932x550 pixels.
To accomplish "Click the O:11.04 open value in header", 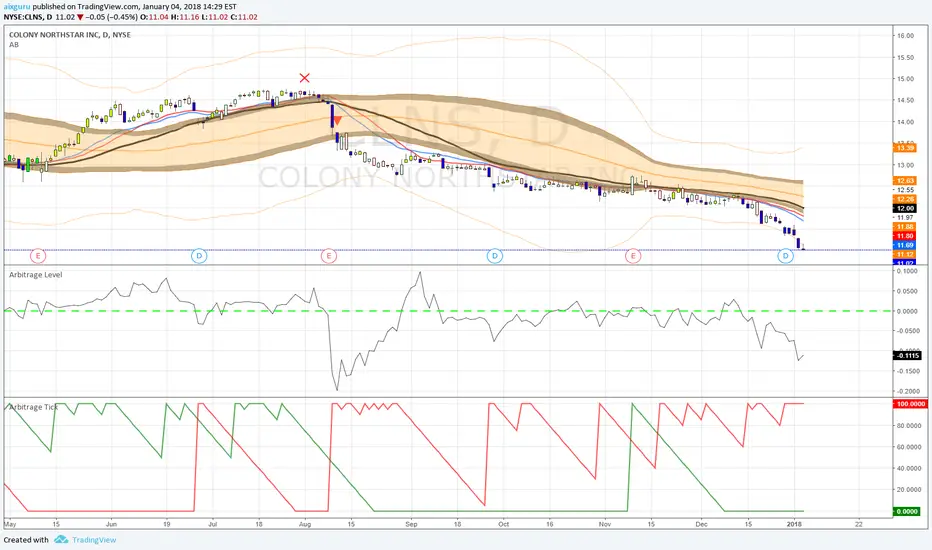I will pos(155,17).
